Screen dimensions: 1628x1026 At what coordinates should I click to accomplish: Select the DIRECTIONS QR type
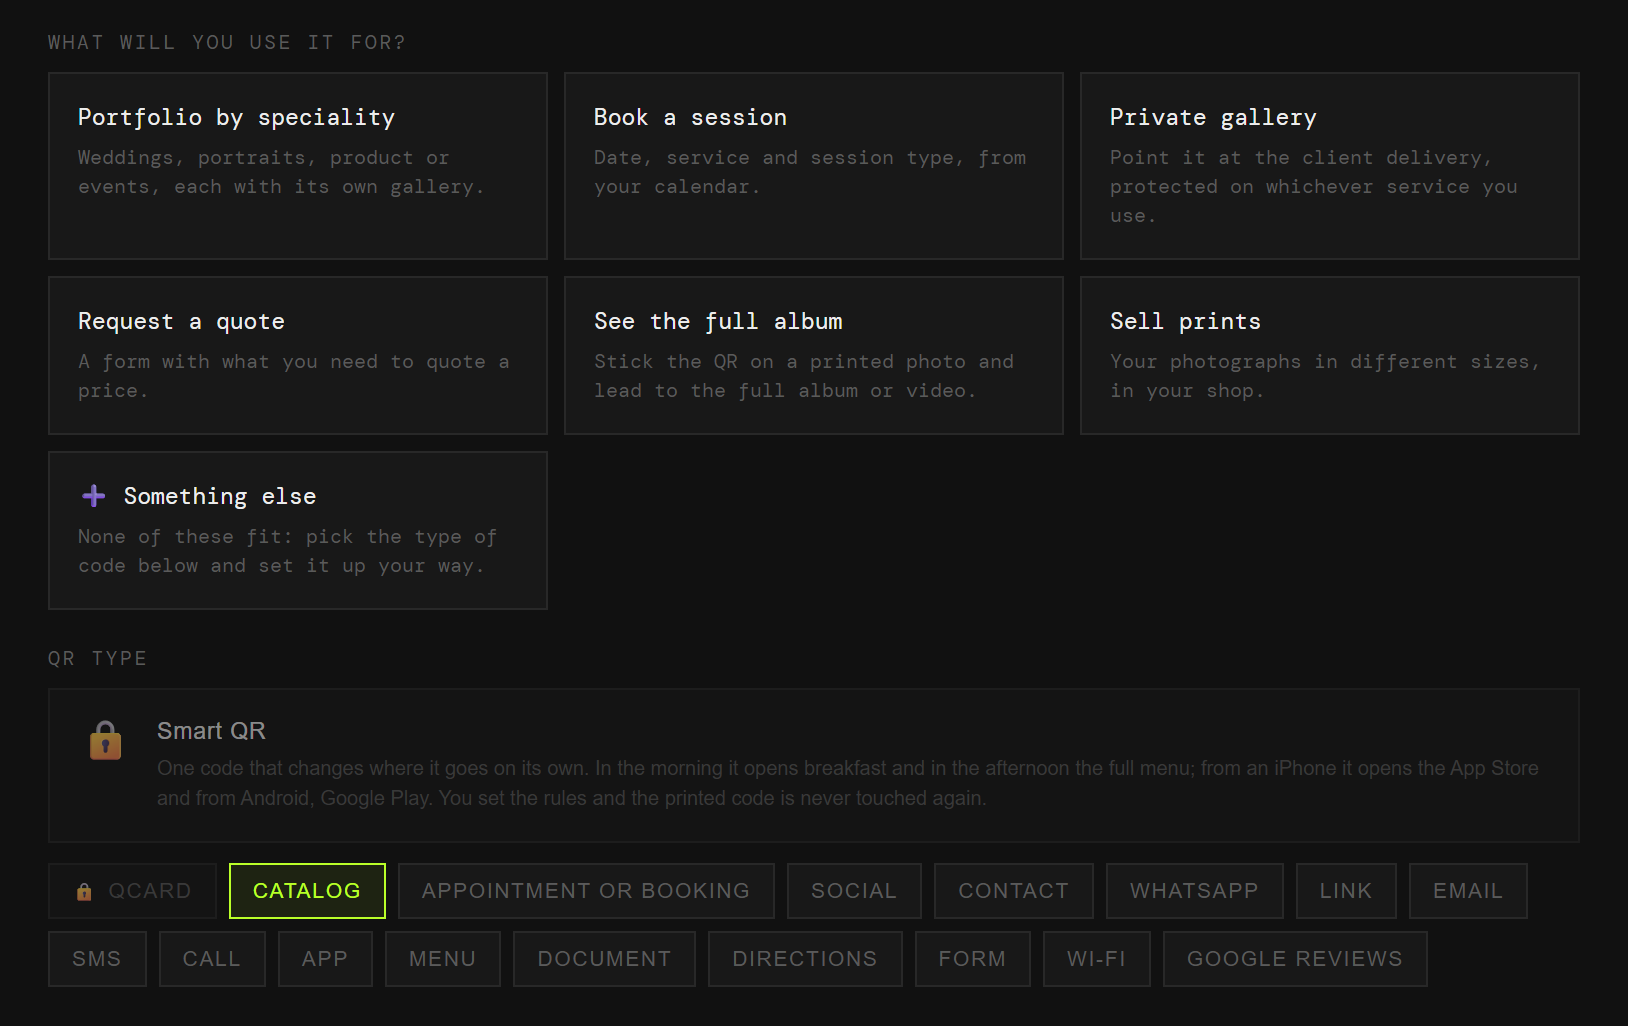pyautogui.click(x=805, y=959)
